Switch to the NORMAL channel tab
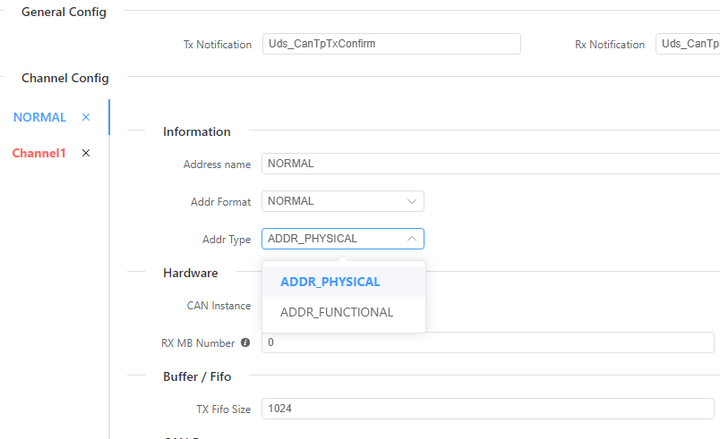This screenshot has width=720, height=439. tap(40, 117)
